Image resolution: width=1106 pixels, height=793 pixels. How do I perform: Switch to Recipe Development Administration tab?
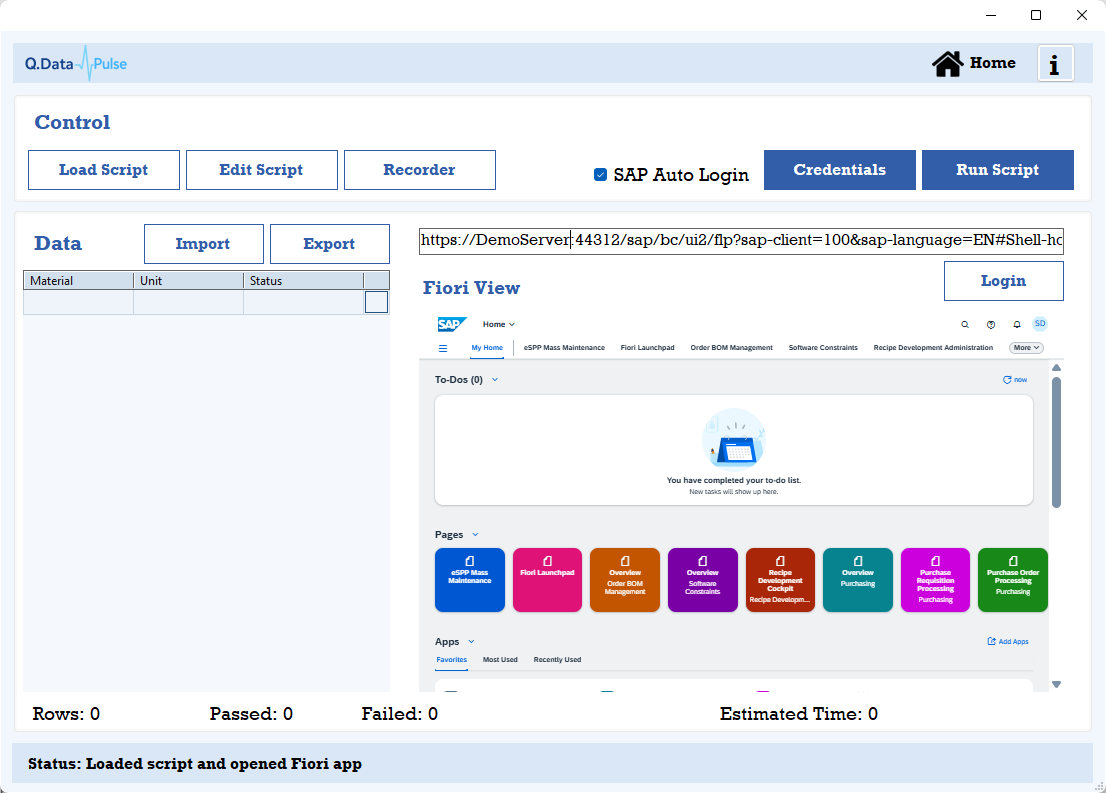point(933,348)
